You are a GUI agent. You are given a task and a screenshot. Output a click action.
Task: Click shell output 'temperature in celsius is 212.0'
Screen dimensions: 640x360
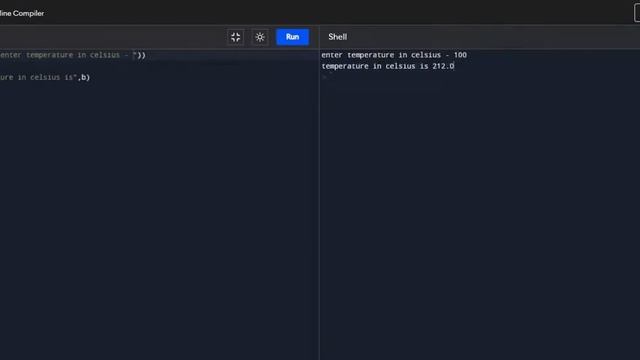point(388,66)
